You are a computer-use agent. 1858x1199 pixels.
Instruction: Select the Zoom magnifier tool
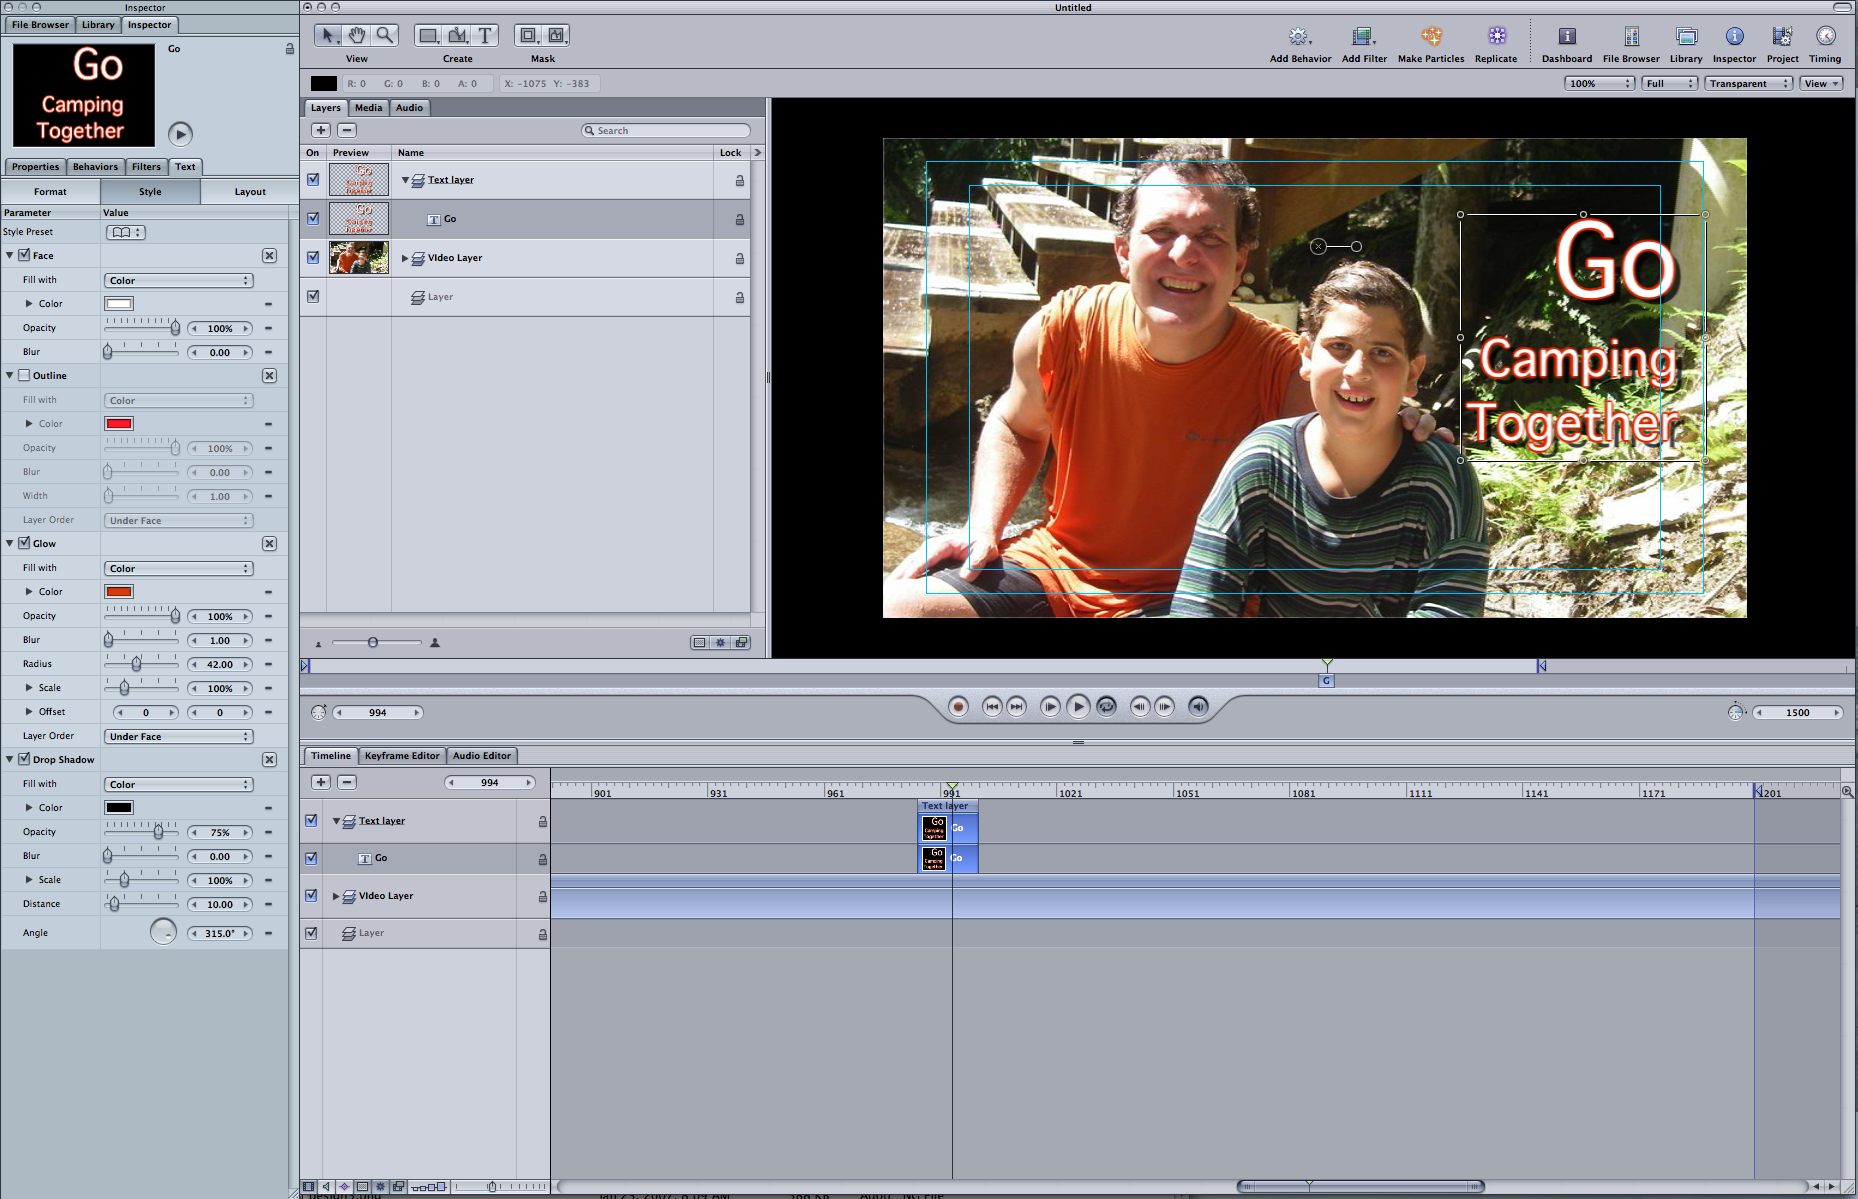385,36
